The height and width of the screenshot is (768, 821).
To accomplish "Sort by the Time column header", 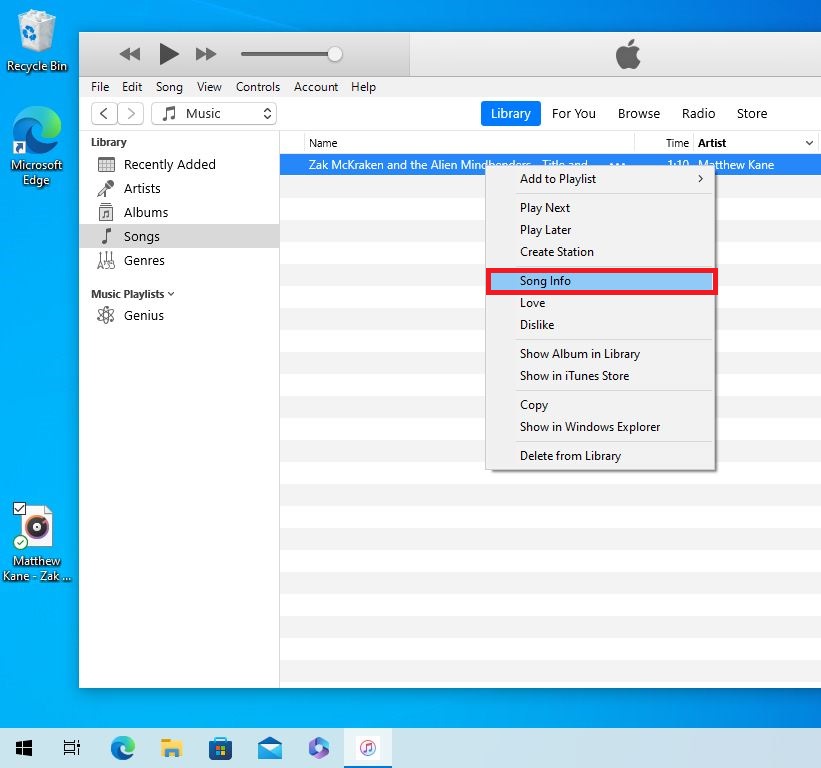I will tap(677, 143).
